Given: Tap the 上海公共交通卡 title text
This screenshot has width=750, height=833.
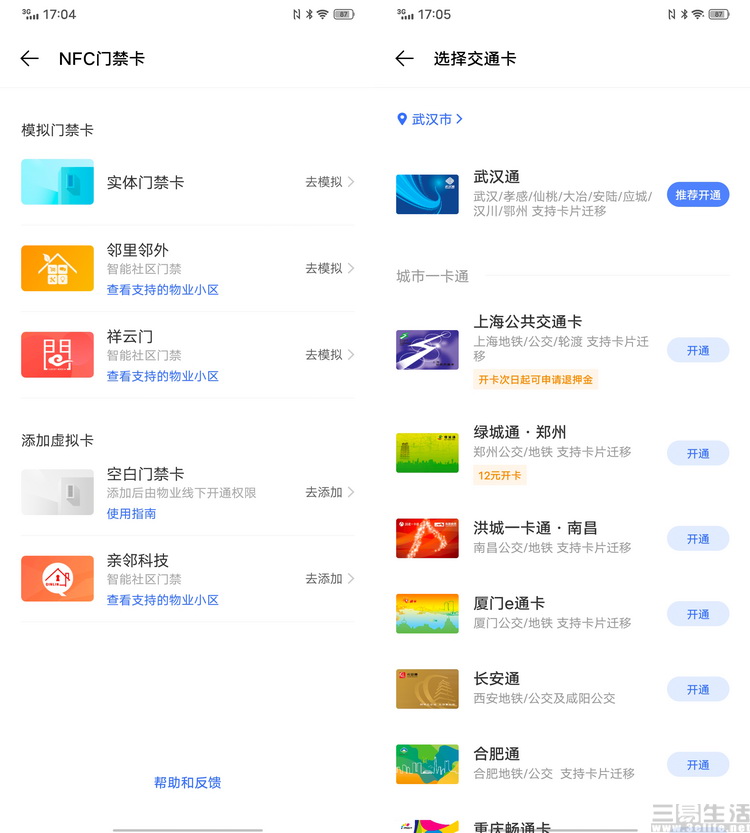Looking at the screenshot, I should point(527,321).
